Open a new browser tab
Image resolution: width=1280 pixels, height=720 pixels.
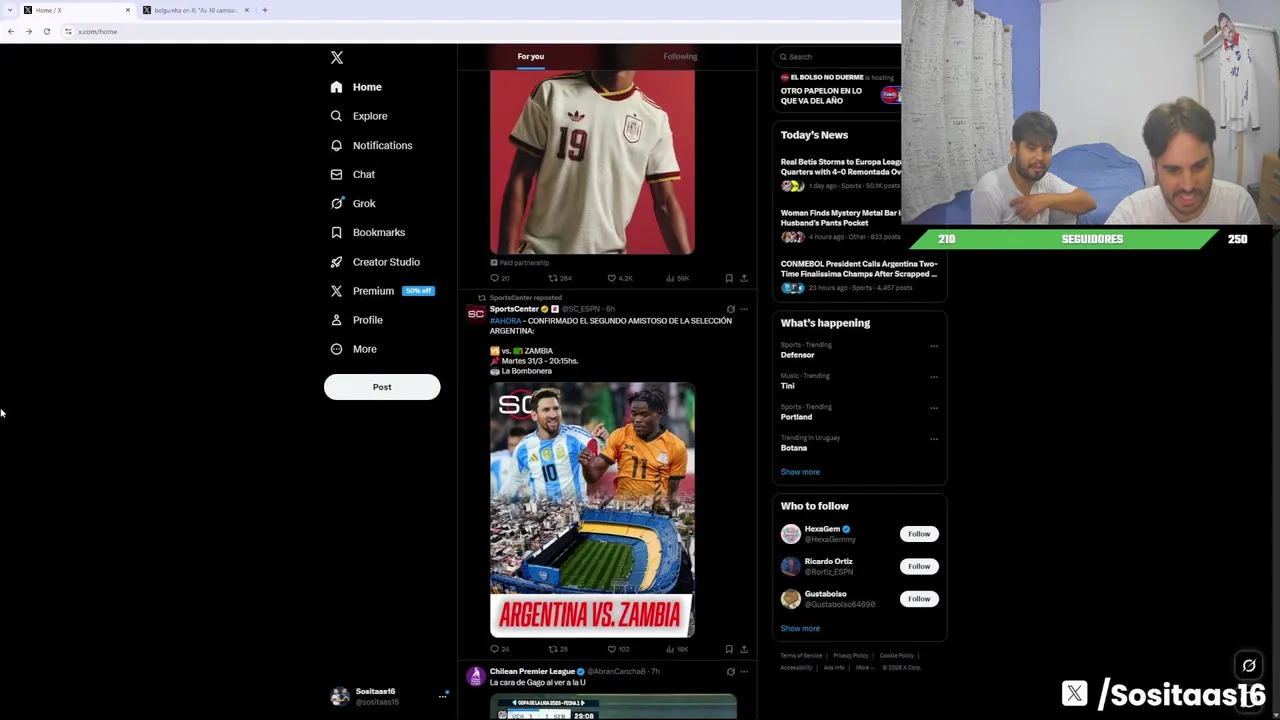pos(265,10)
